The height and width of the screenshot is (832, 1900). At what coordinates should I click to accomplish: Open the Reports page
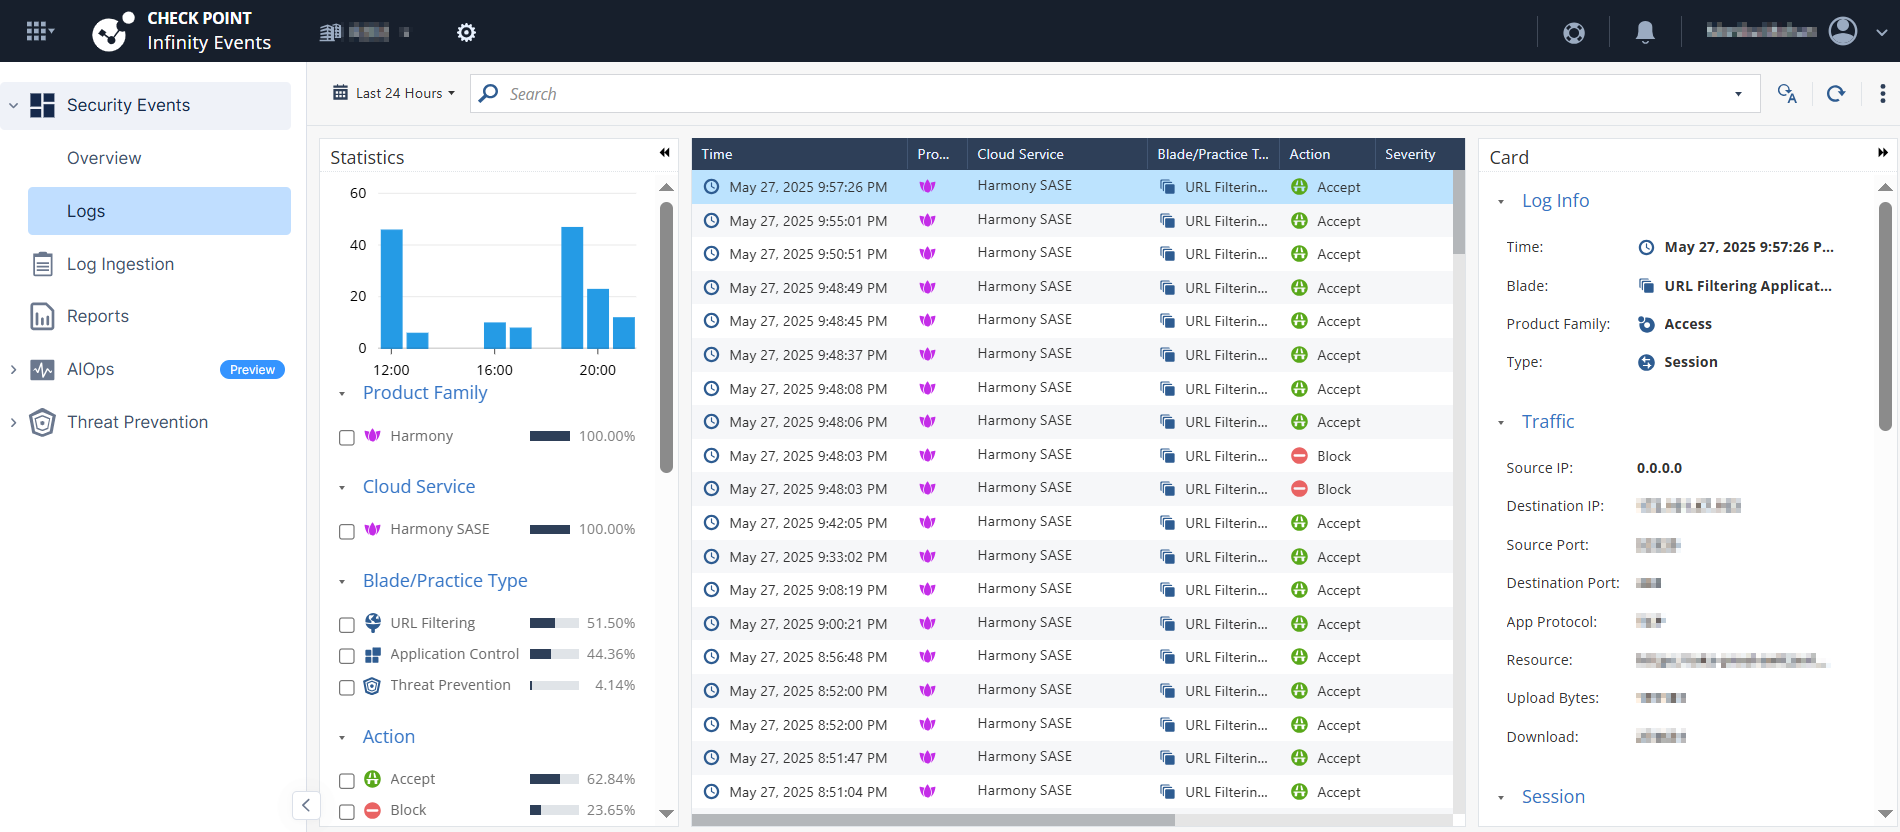[98, 316]
